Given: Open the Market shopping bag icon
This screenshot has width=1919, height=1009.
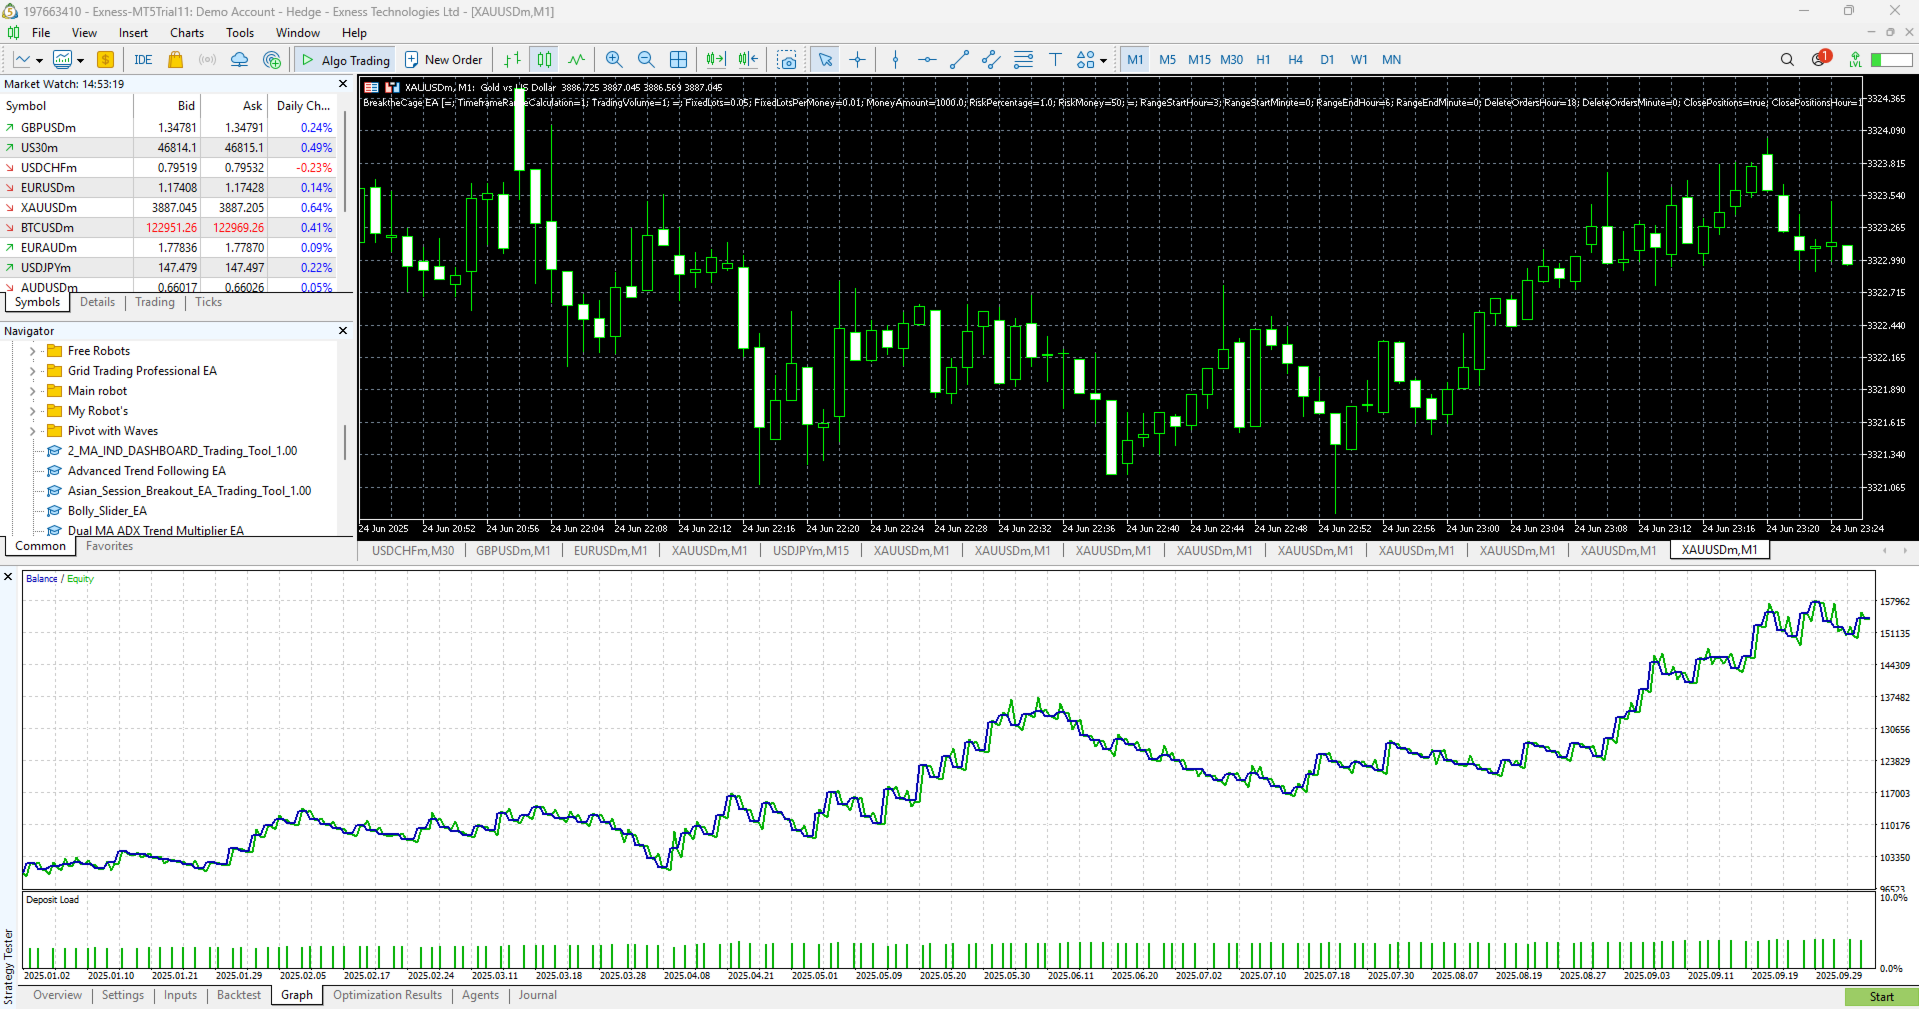Looking at the screenshot, I should pyautogui.click(x=176, y=60).
